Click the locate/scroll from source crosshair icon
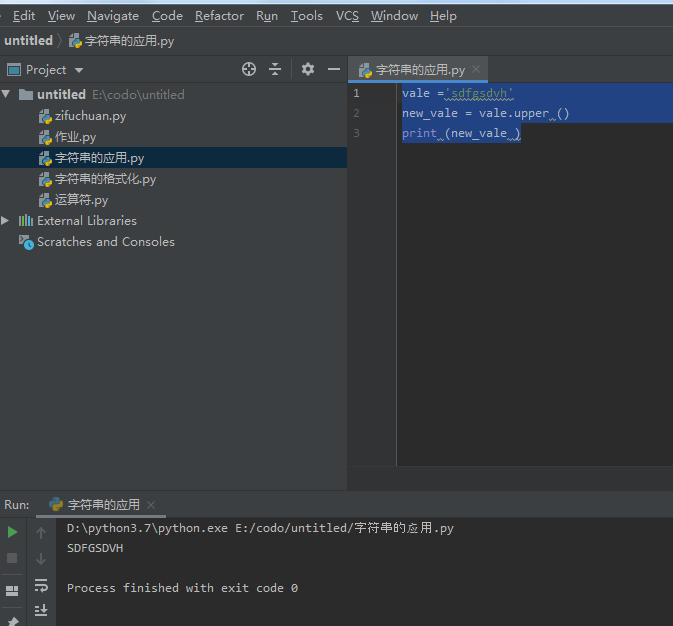 (249, 69)
